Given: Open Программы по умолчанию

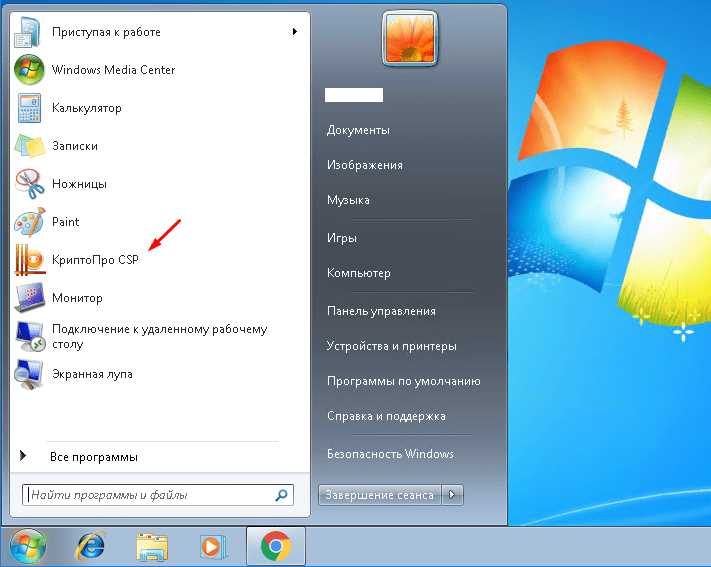Looking at the screenshot, I should 404,381.
